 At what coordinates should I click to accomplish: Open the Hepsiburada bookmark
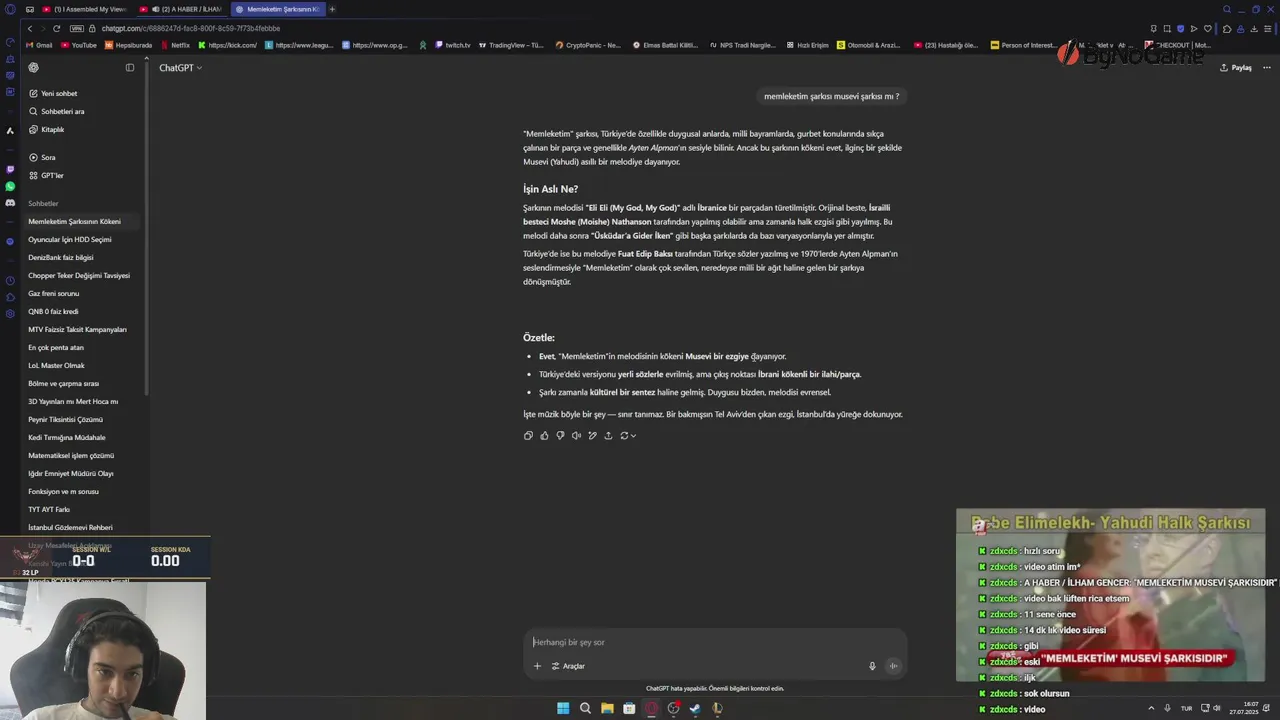(128, 45)
